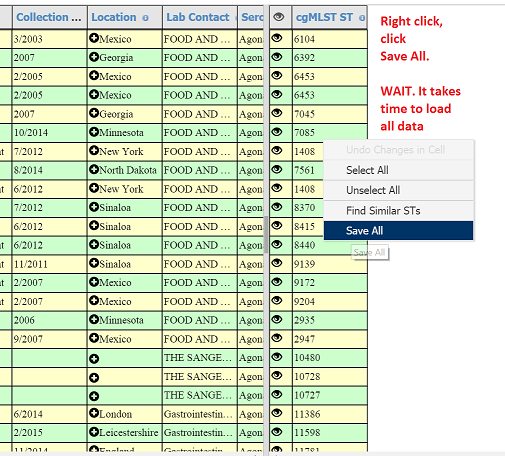Toggle the eye icon in the row with ST 7085

tap(277, 132)
